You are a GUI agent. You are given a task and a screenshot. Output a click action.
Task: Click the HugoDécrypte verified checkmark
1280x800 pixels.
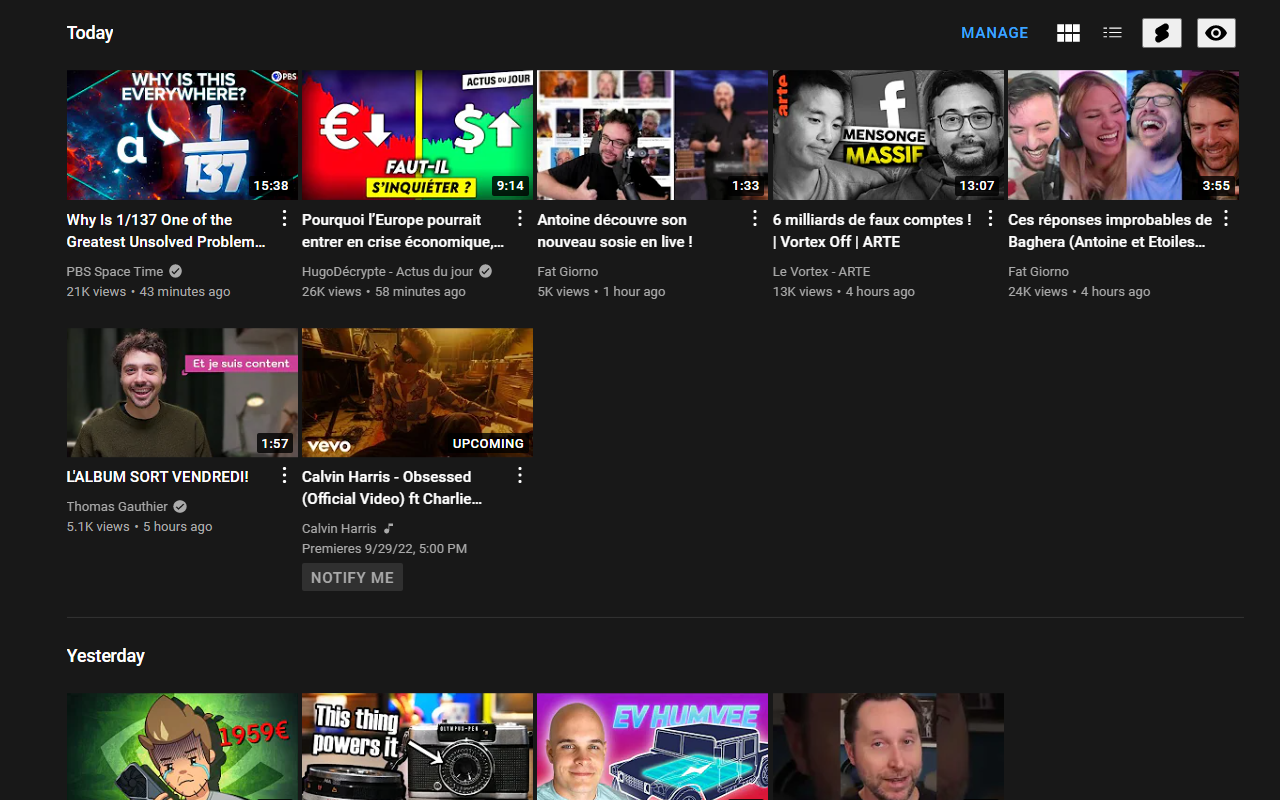coord(486,271)
